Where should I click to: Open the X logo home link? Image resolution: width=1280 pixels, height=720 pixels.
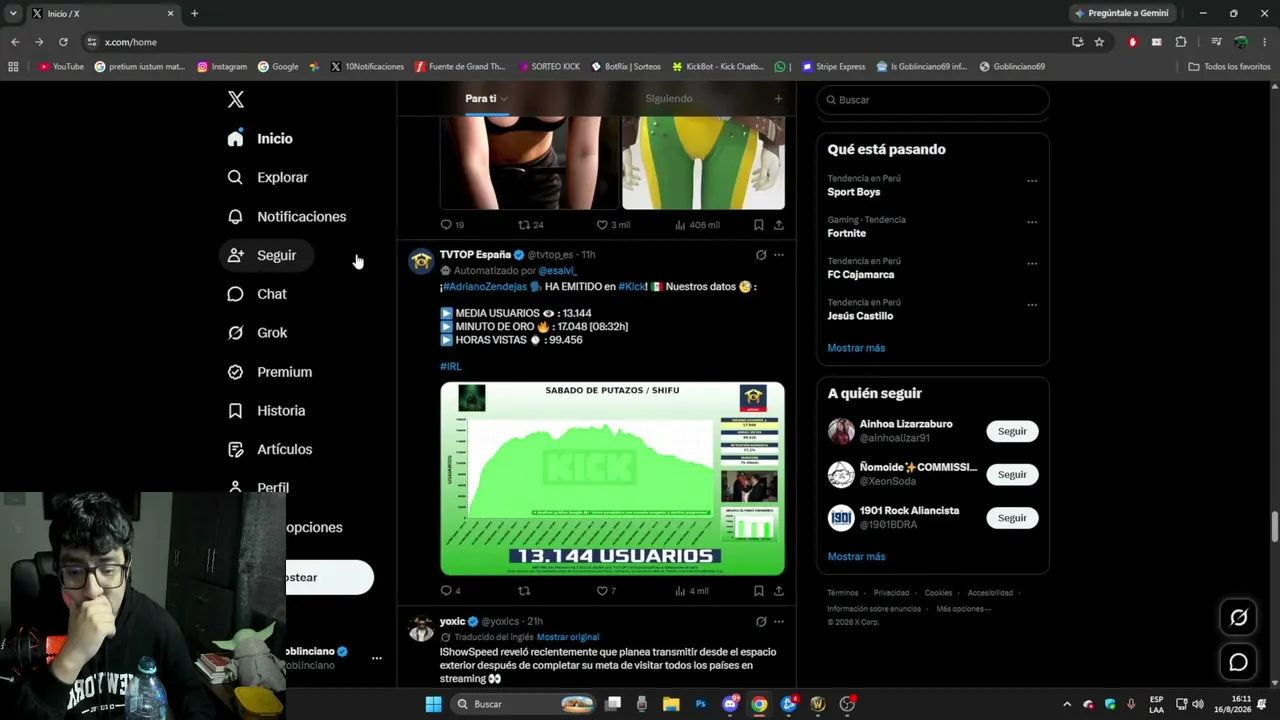click(x=236, y=99)
